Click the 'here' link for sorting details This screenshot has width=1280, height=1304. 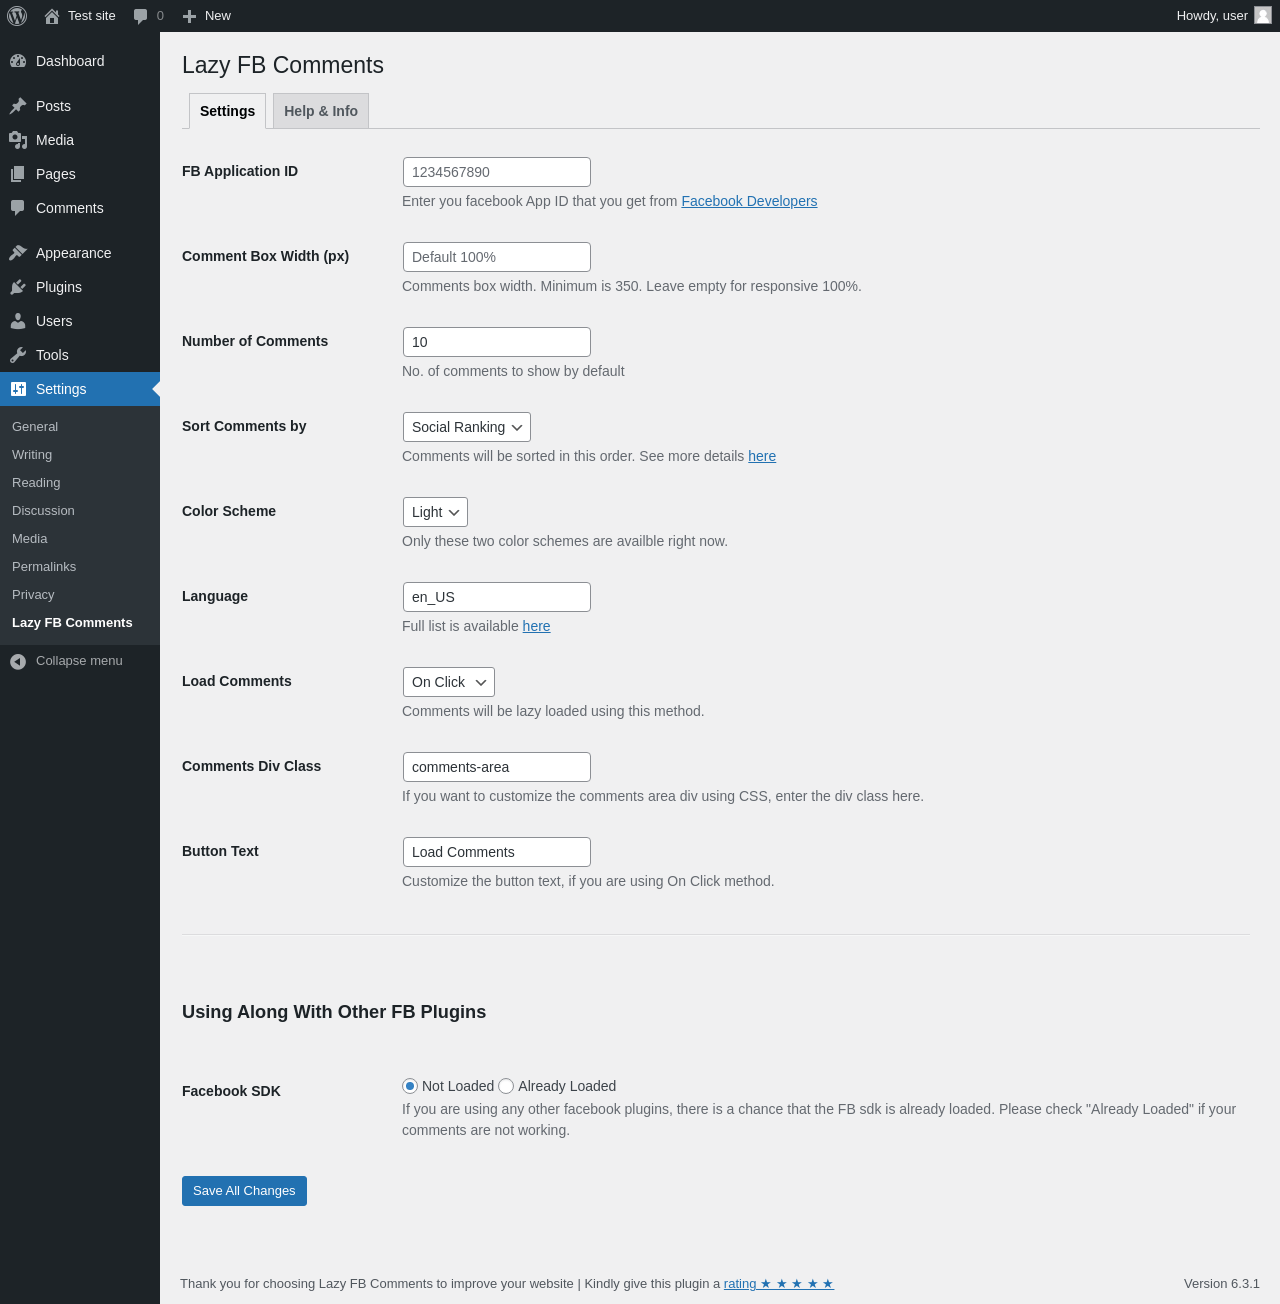tap(762, 456)
